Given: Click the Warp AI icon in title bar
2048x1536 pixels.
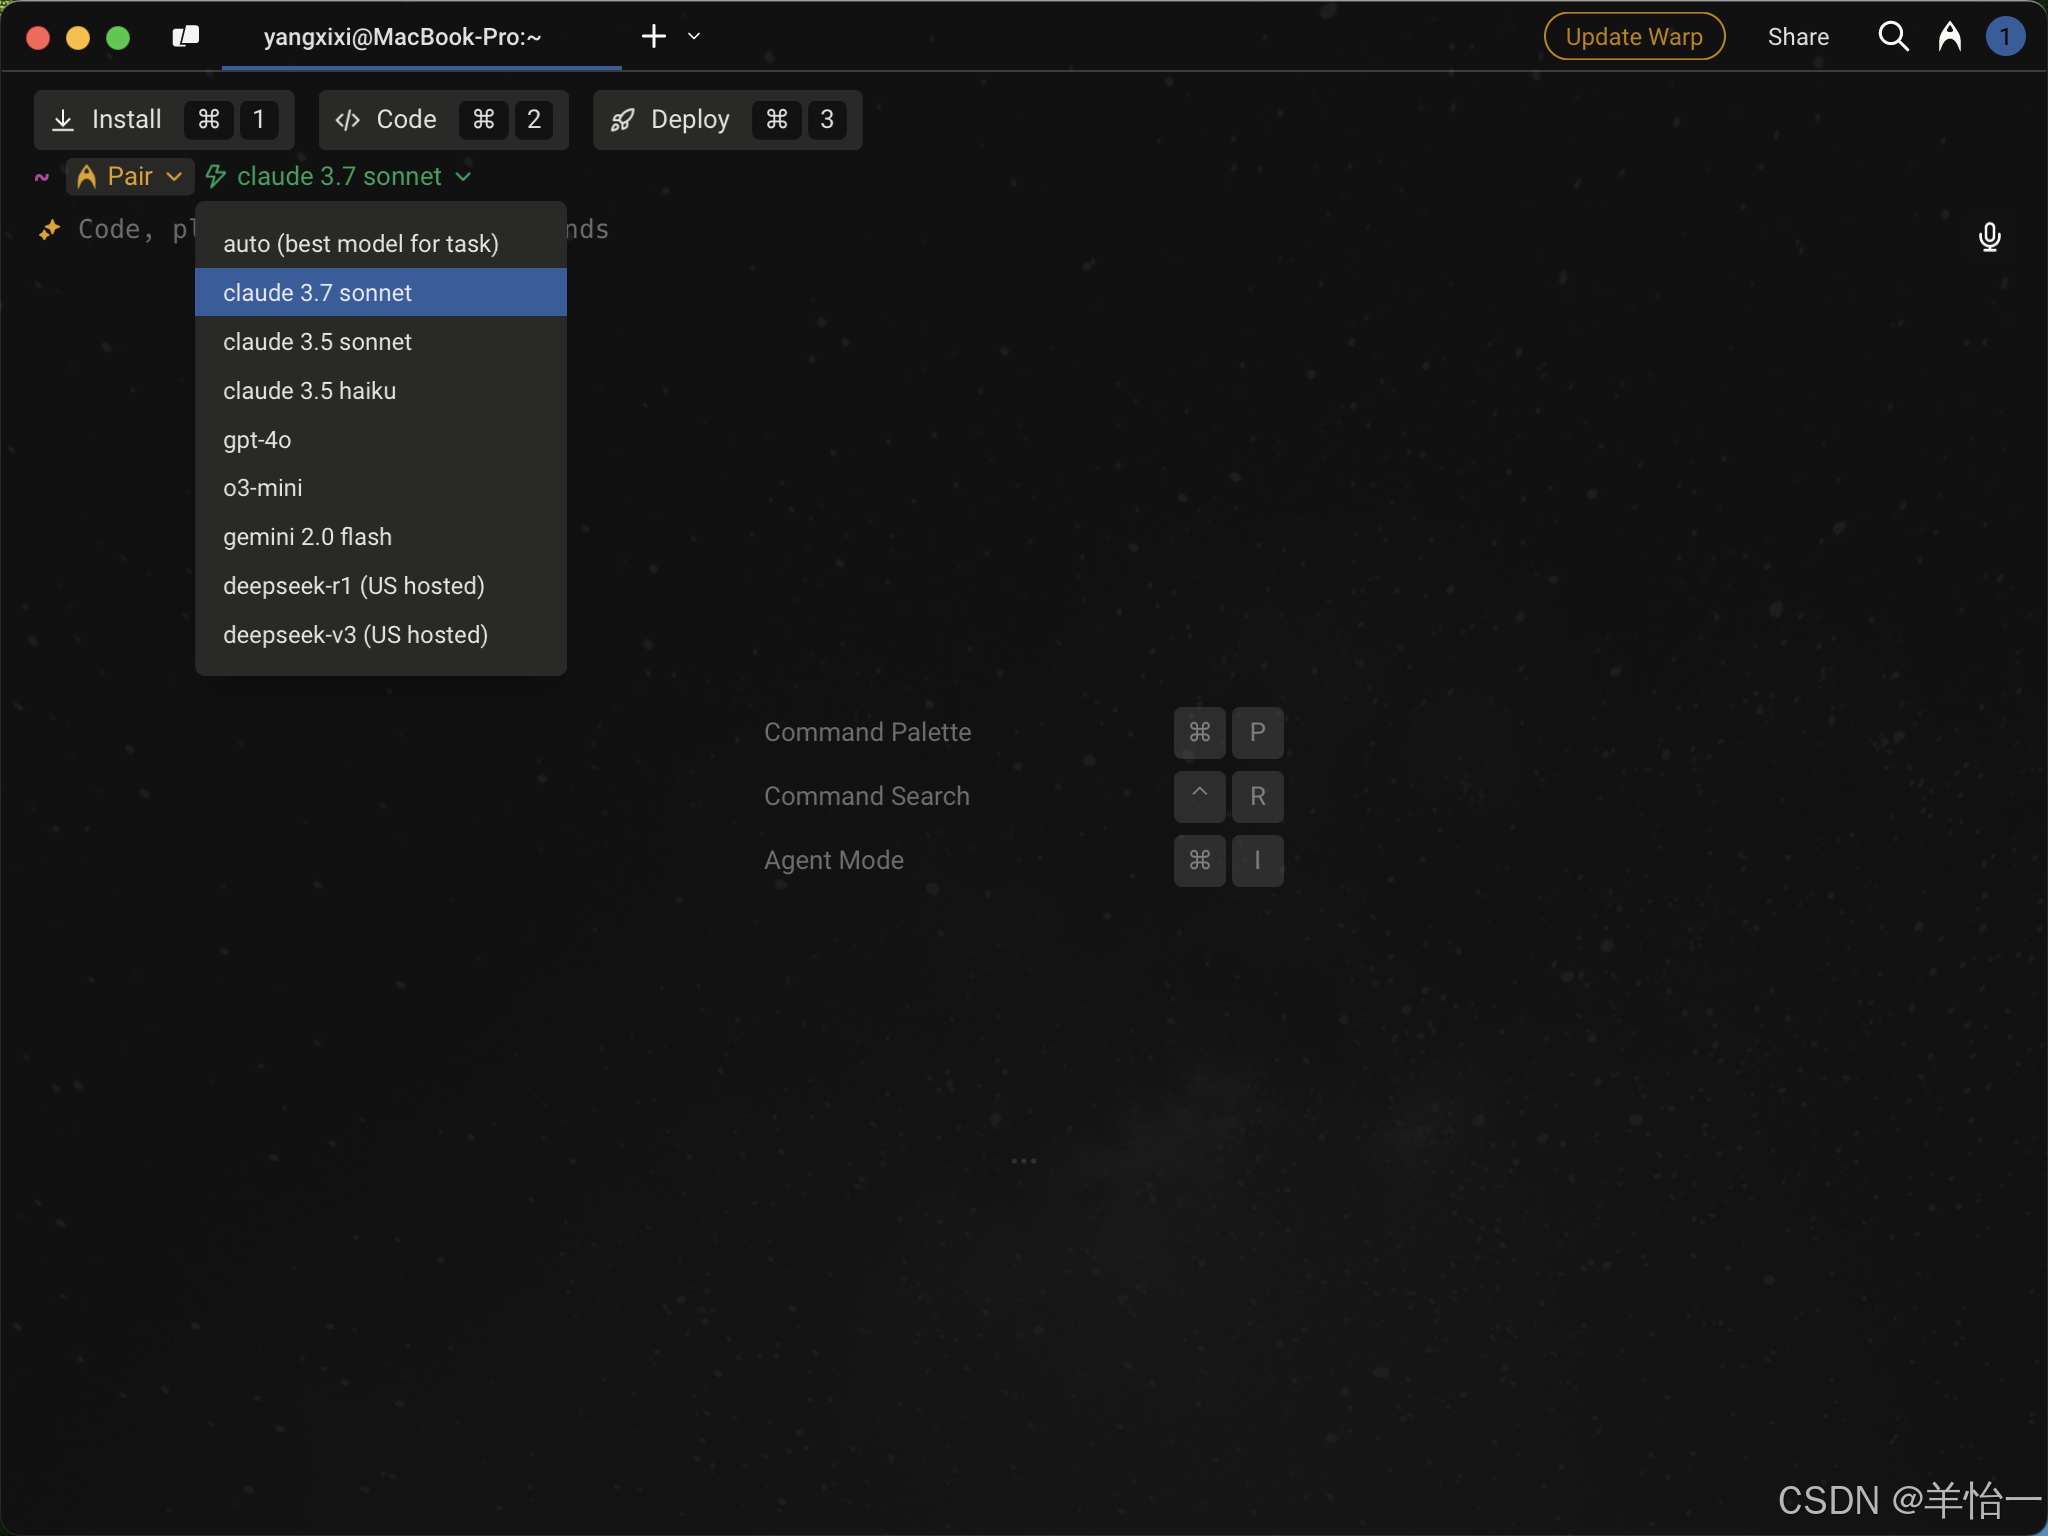Looking at the screenshot, I should 1949,37.
